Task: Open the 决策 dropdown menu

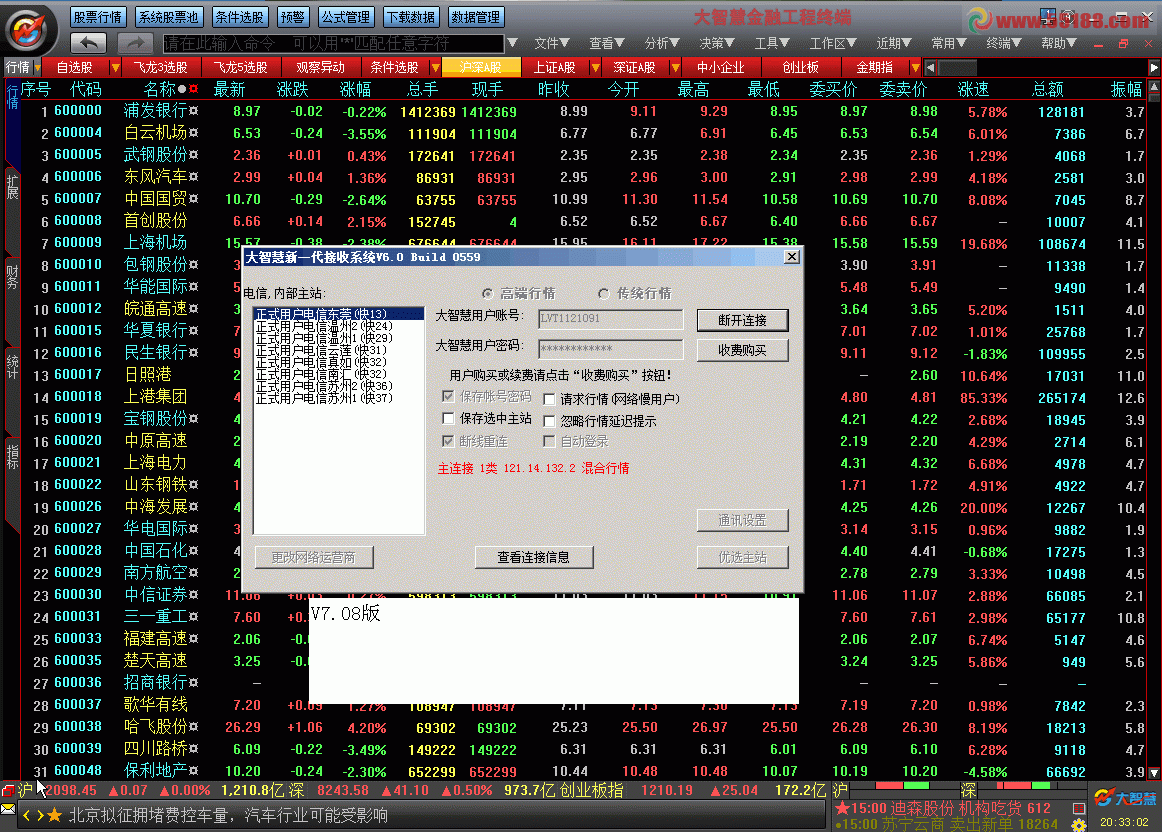Action: point(717,44)
